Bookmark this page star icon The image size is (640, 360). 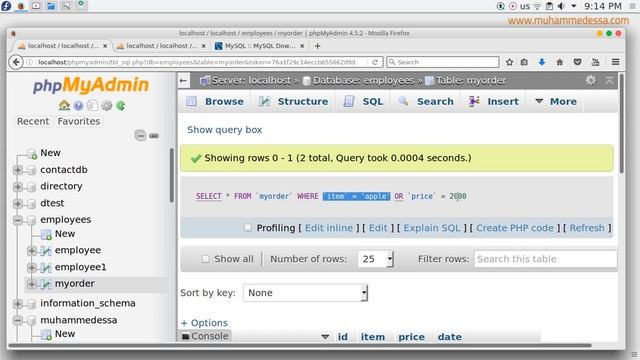tap(509, 62)
